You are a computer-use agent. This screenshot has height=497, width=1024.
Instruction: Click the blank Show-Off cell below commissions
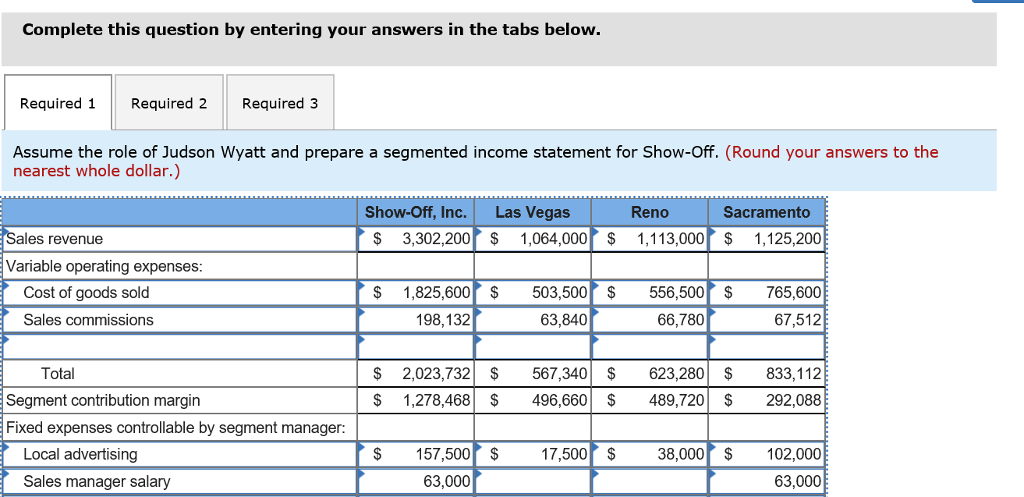(416, 347)
